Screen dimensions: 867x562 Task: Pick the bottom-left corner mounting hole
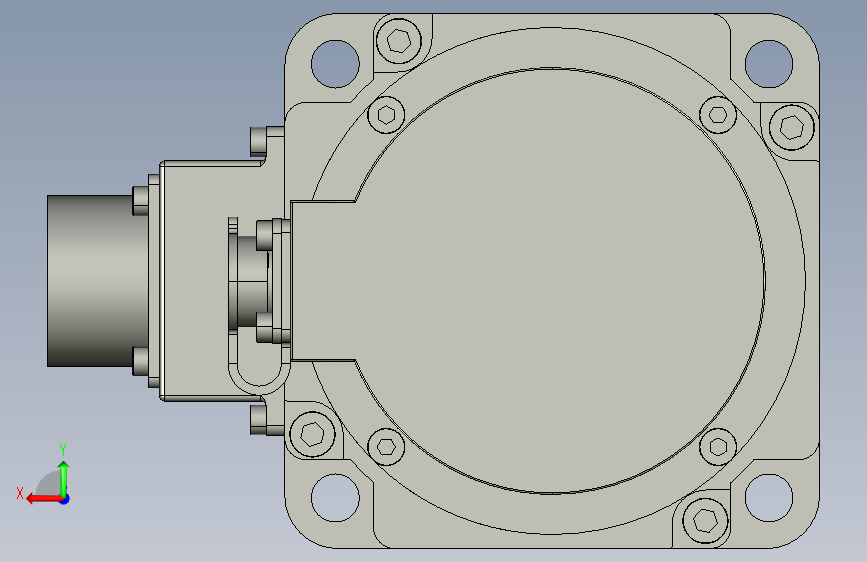pos(335,497)
